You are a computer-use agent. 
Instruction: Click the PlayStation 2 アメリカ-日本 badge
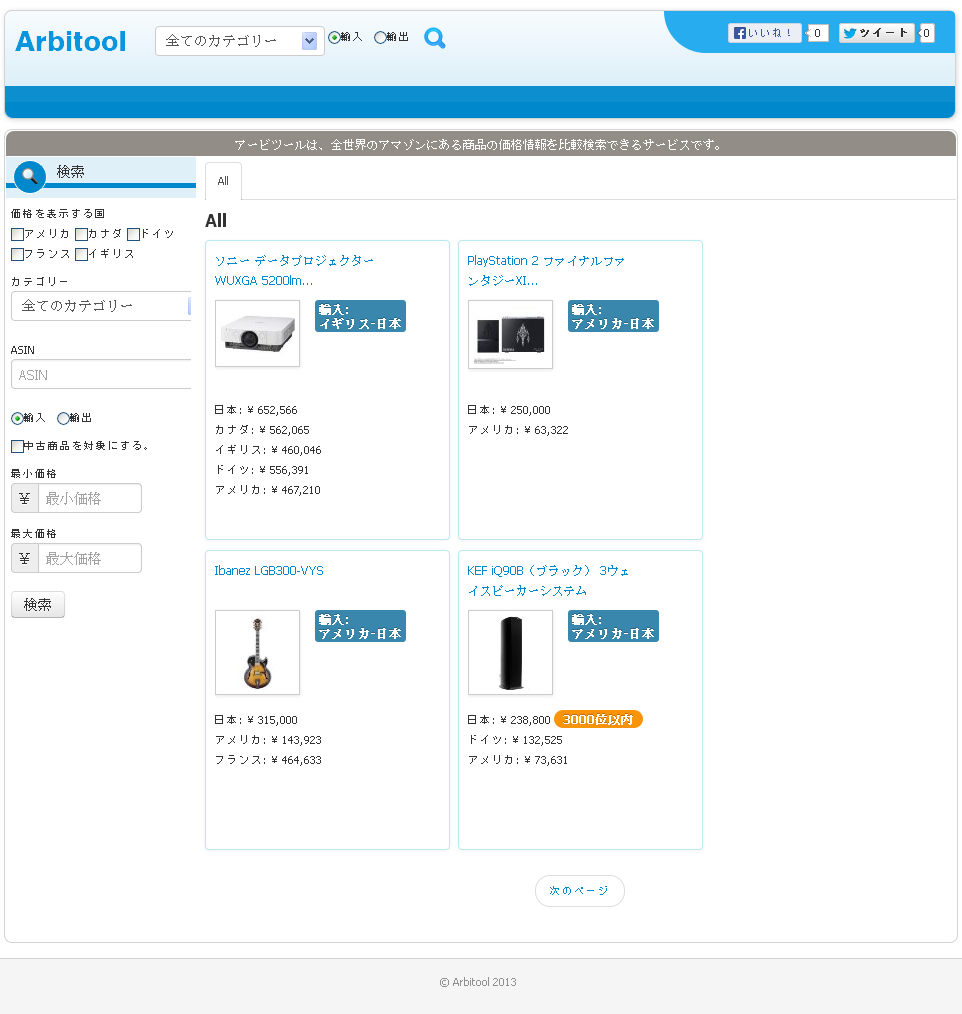pyautogui.click(x=613, y=316)
